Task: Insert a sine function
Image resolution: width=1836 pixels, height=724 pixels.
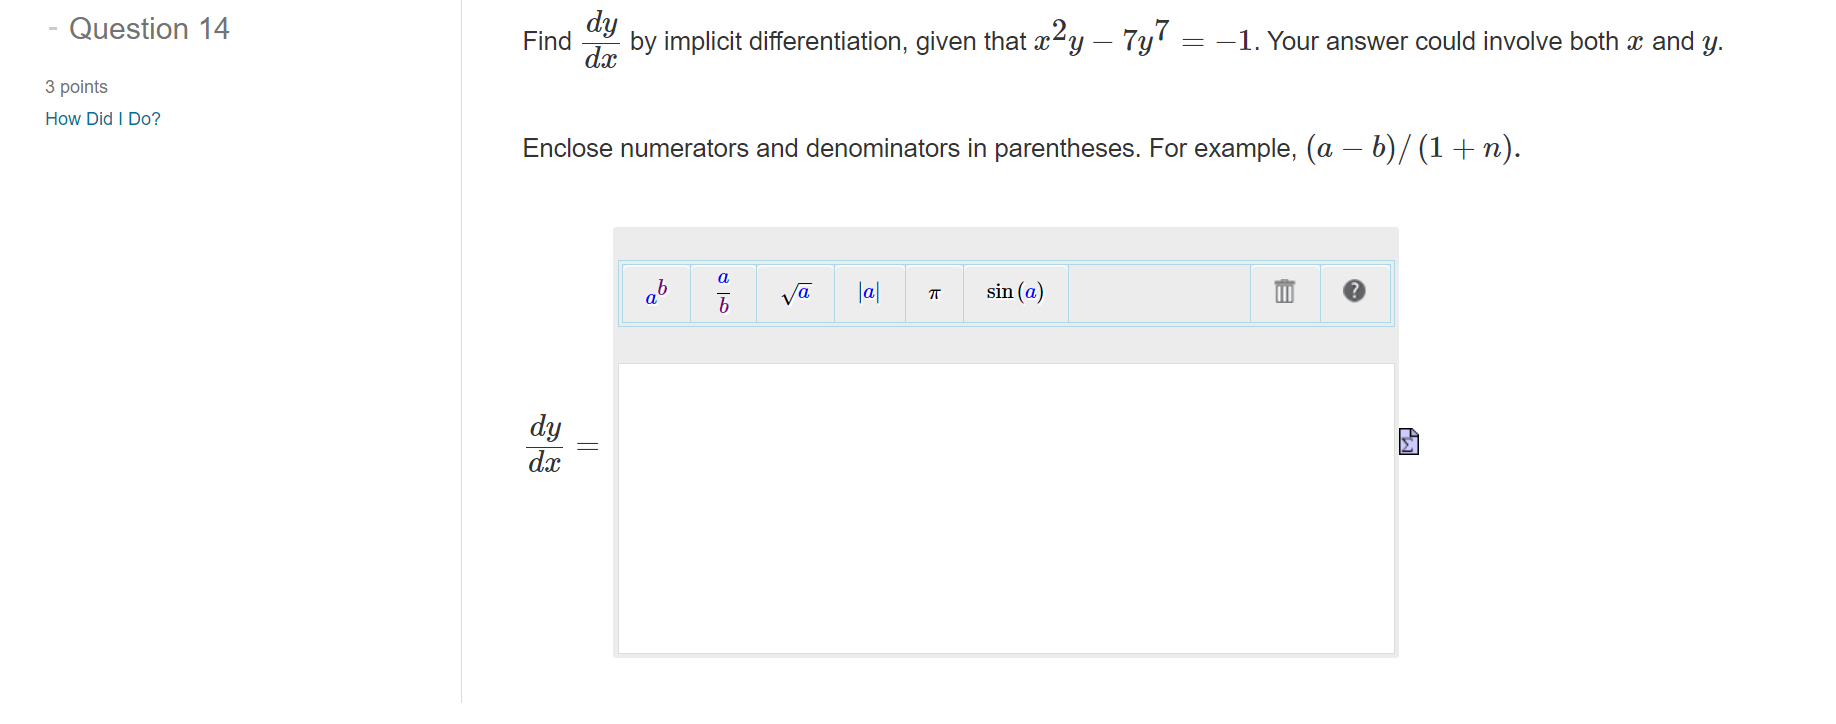Action: click(1014, 292)
